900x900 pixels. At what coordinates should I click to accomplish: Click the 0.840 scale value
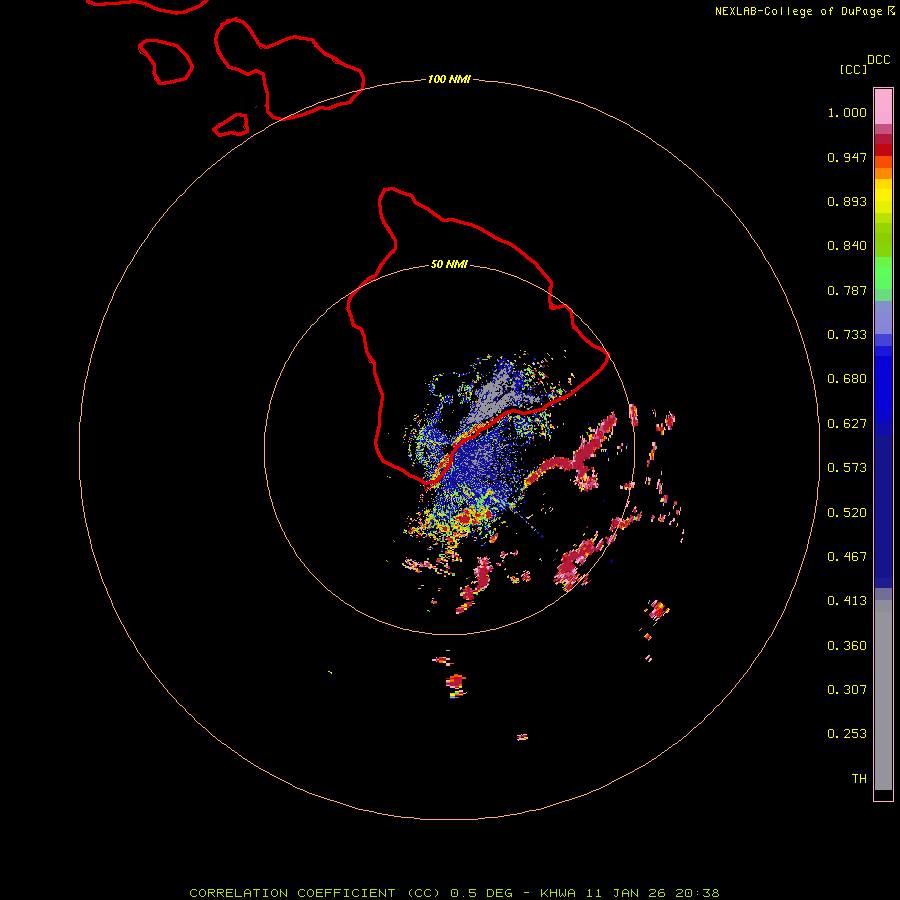tap(847, 246)
